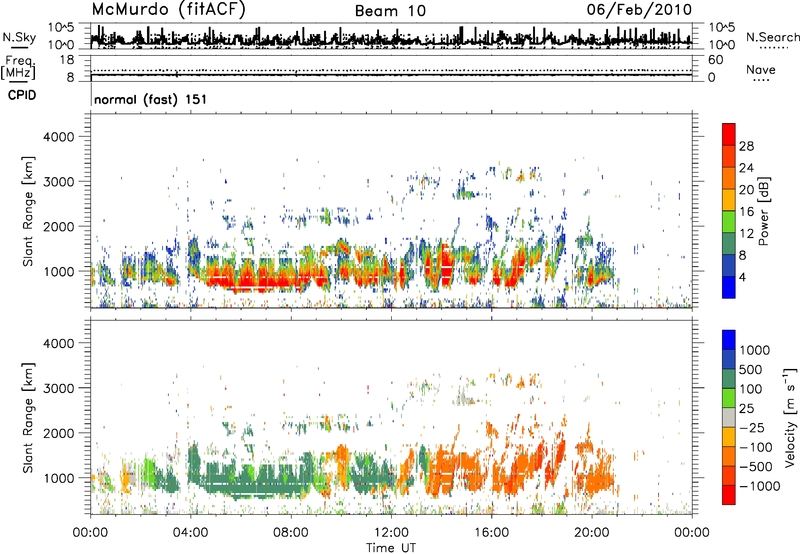
Task: Click the 4000 tick on velocity panel
Action: [x=58, y=343]
